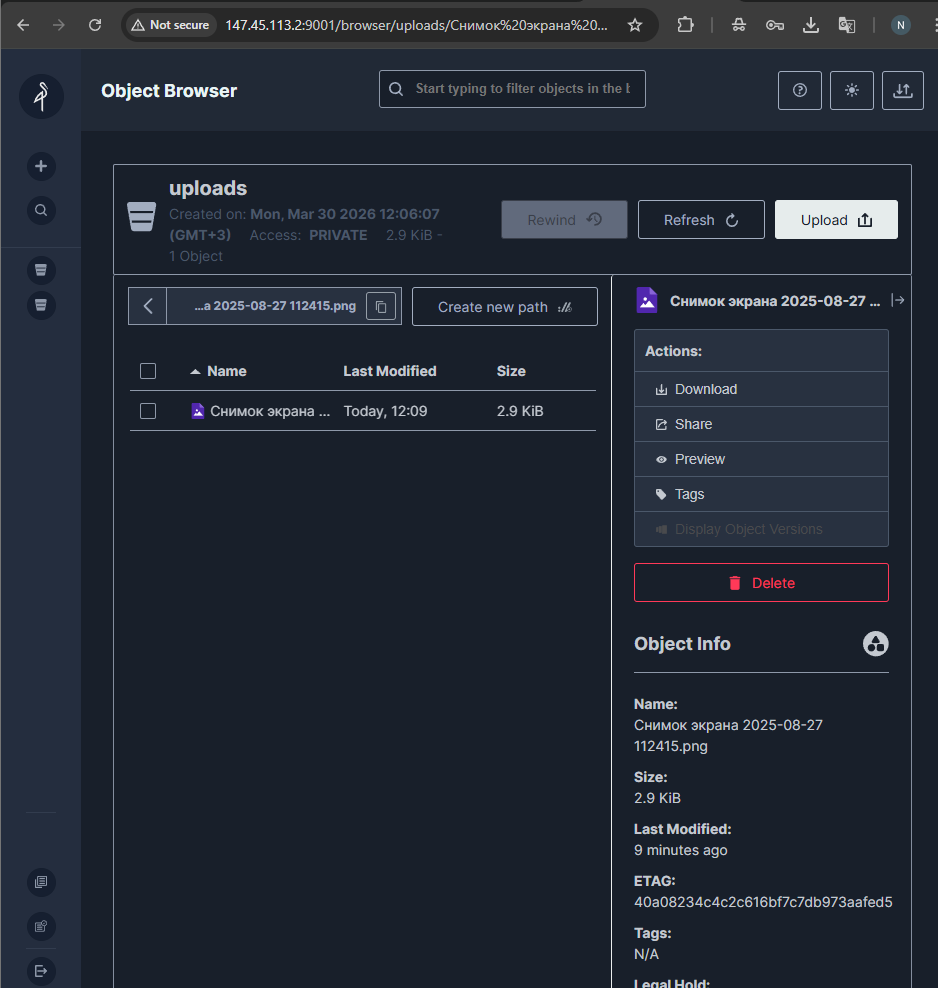Screen dimensions: 938x988
Task: Tick the checkbox for the Снимок экрана row
Action: pos(148,411)
